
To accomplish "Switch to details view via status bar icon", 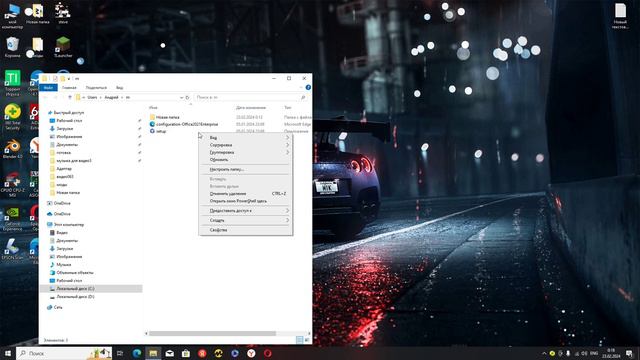I will tap(300, 340).
